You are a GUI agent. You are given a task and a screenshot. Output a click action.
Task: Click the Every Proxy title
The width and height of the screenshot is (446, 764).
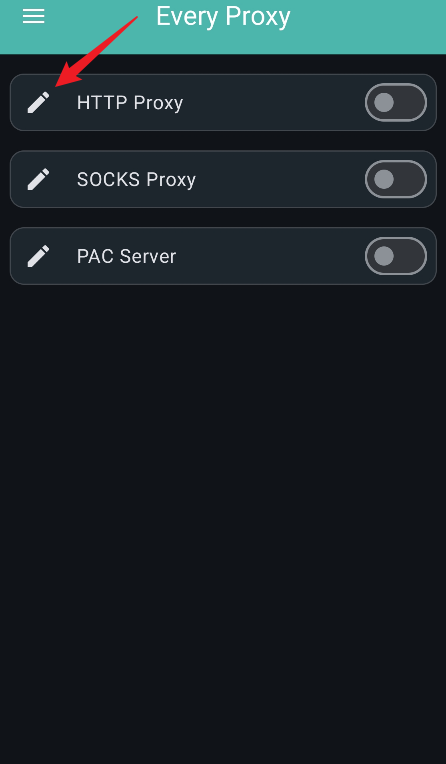tap(223, 17)
